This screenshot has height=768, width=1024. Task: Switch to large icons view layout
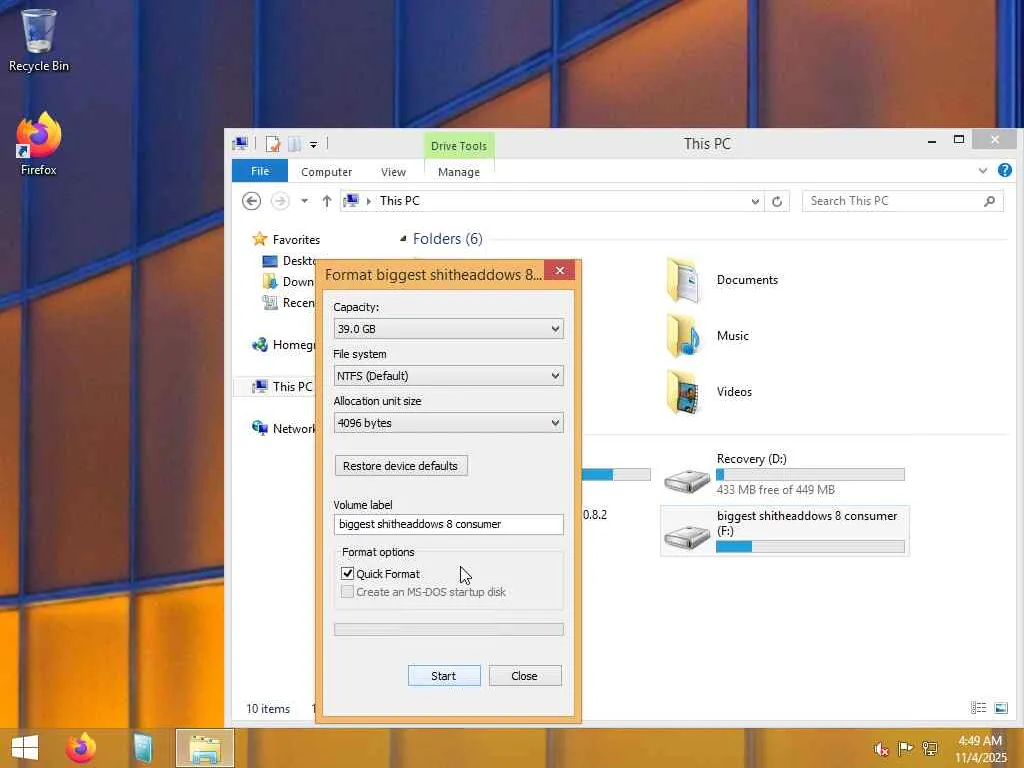click(1000, 708)
